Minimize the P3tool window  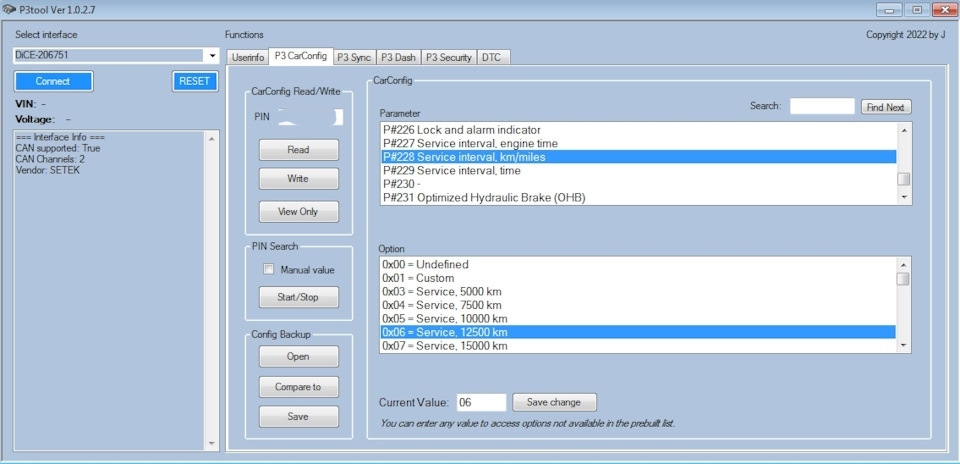(888, 10)
